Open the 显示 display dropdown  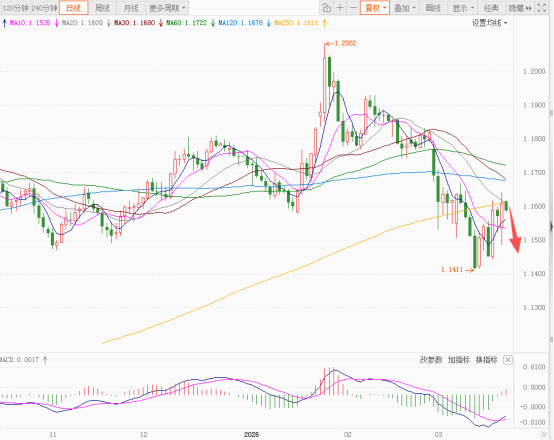(463, 8)
